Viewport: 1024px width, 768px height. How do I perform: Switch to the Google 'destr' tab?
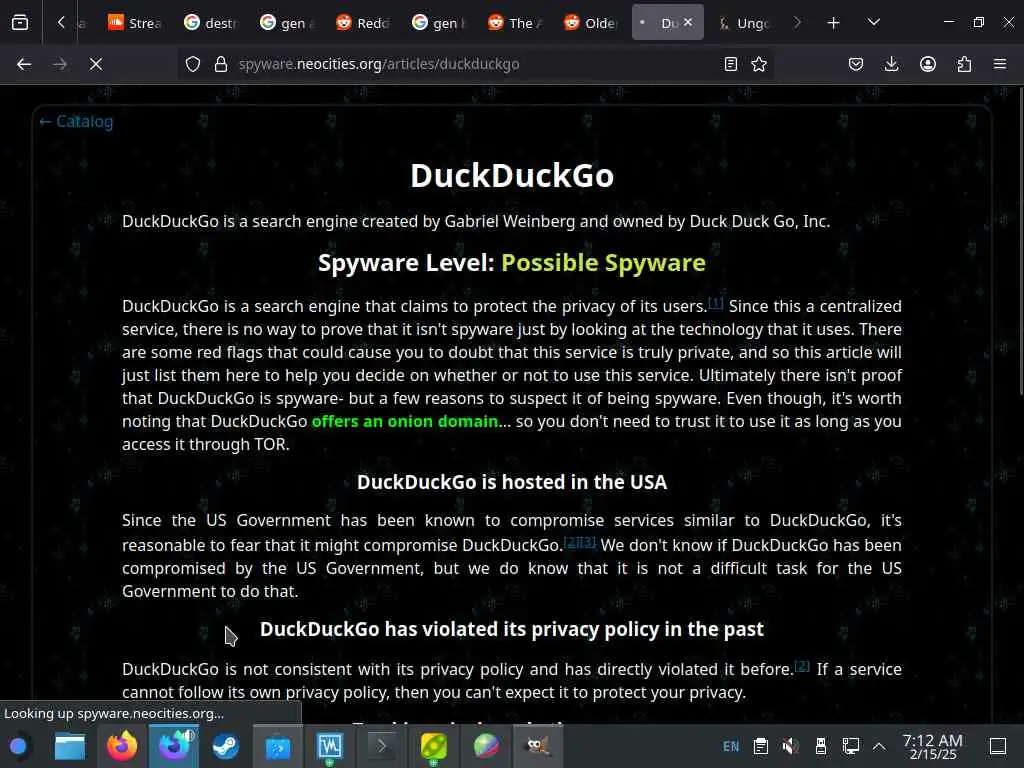click(210, 23)
